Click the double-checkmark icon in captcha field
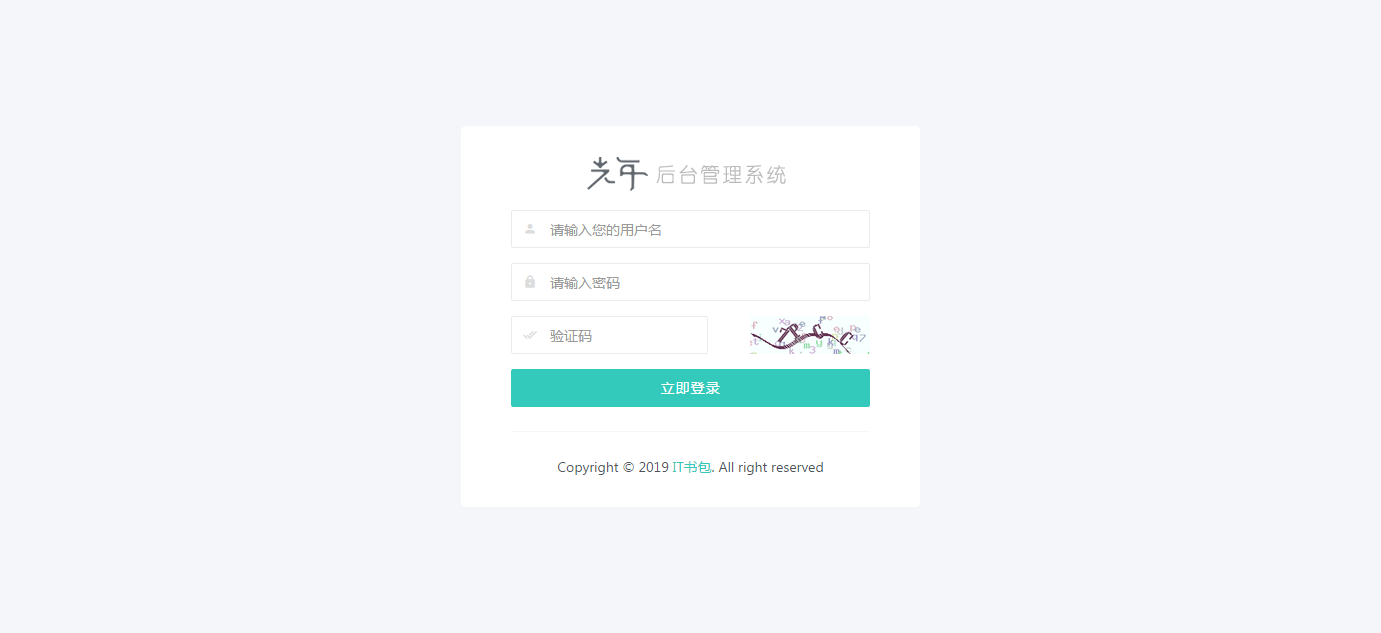1381x633 pixels. (x=530, y=335)
